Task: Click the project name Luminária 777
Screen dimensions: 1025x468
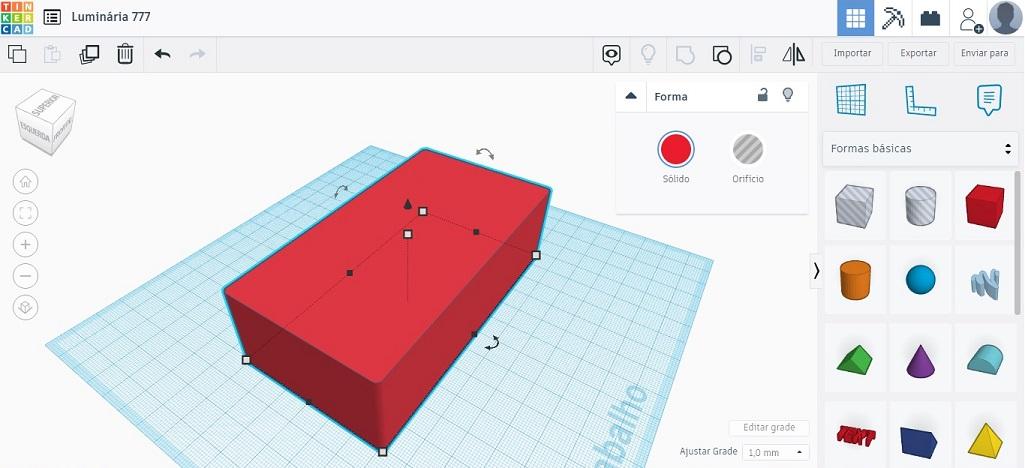Action: (111, 17)
